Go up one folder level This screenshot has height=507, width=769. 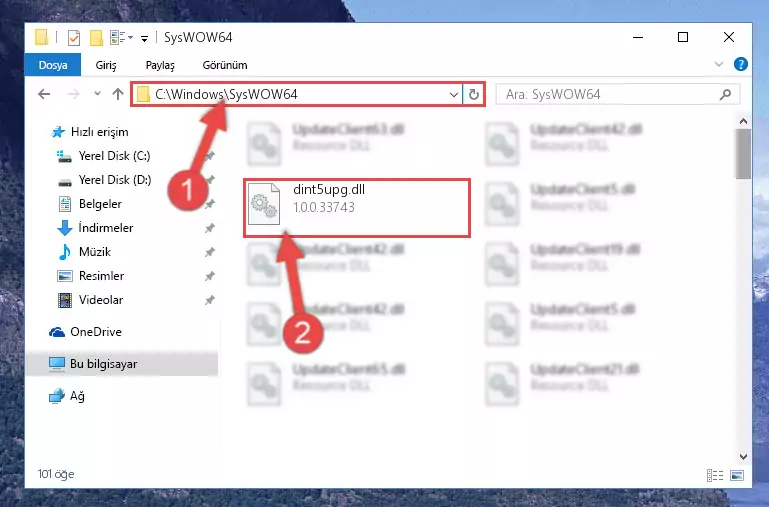[x=118, y=94]
